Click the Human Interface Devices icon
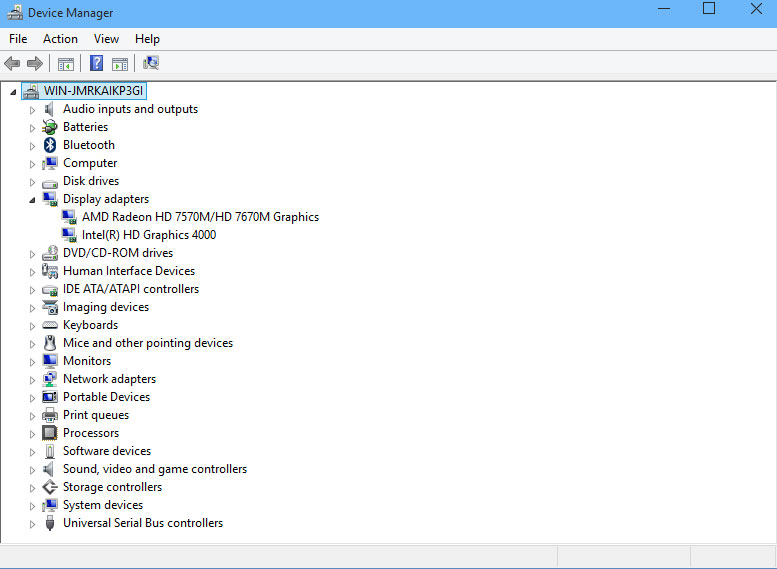This screenshot has width=777, height=569. 50,271
